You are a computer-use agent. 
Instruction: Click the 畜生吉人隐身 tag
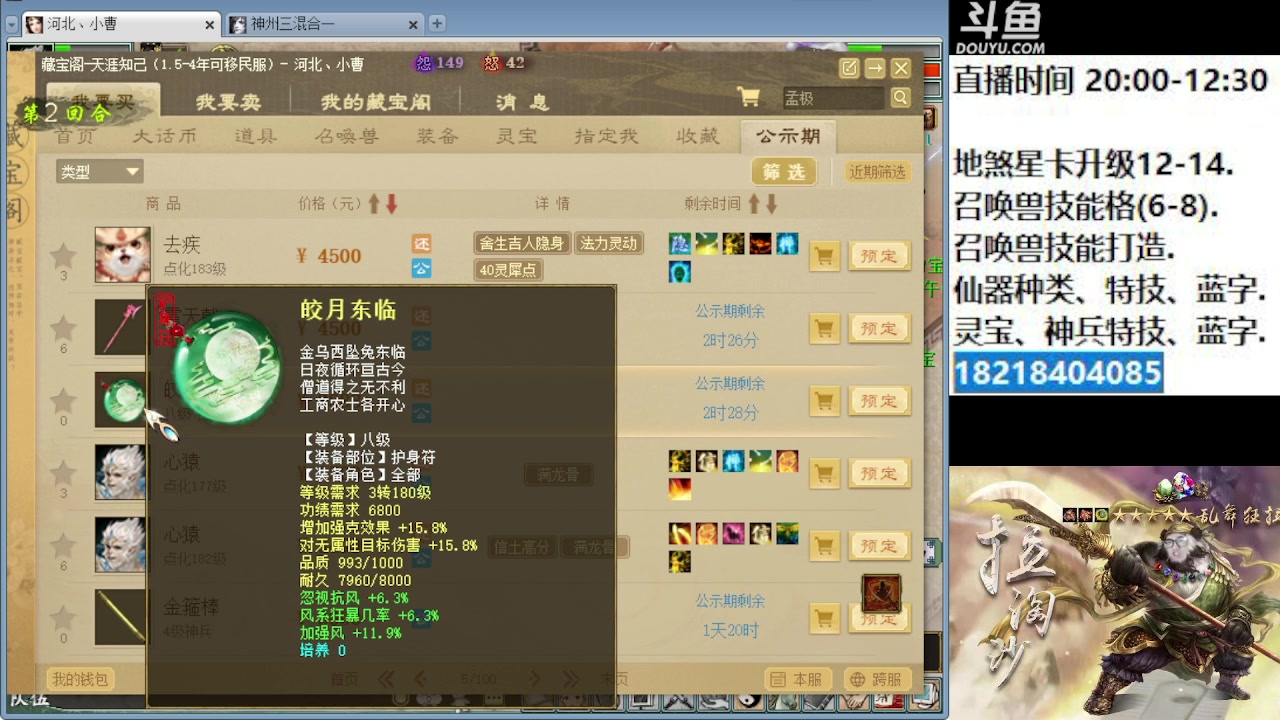click(521, 243)
